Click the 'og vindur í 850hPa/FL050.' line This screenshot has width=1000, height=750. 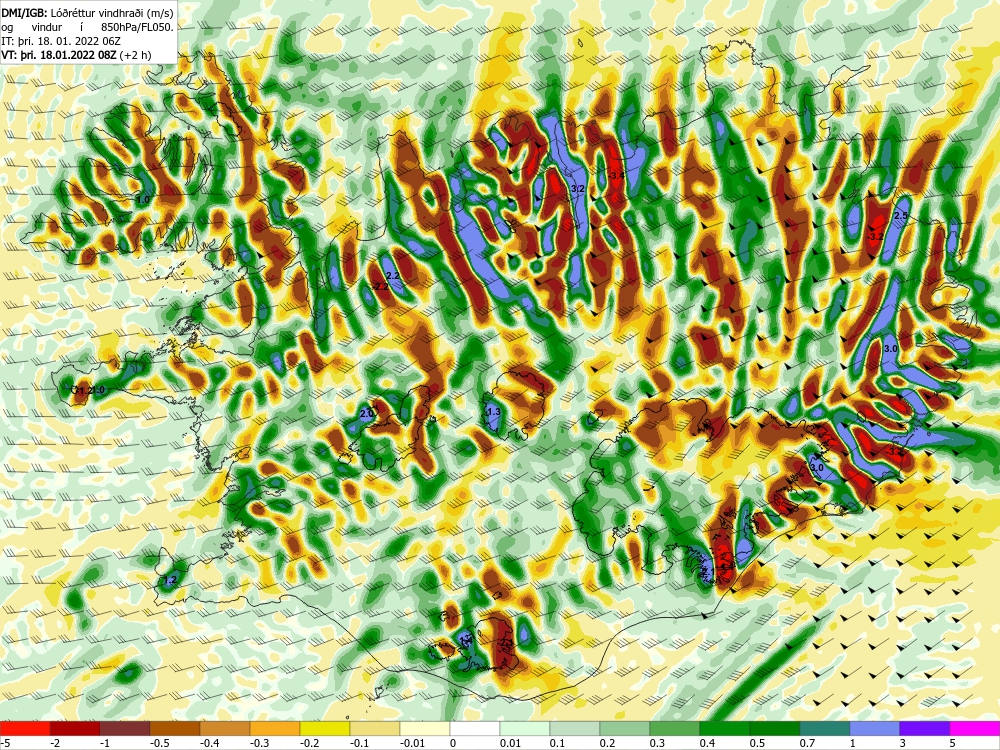pos(87,27)
